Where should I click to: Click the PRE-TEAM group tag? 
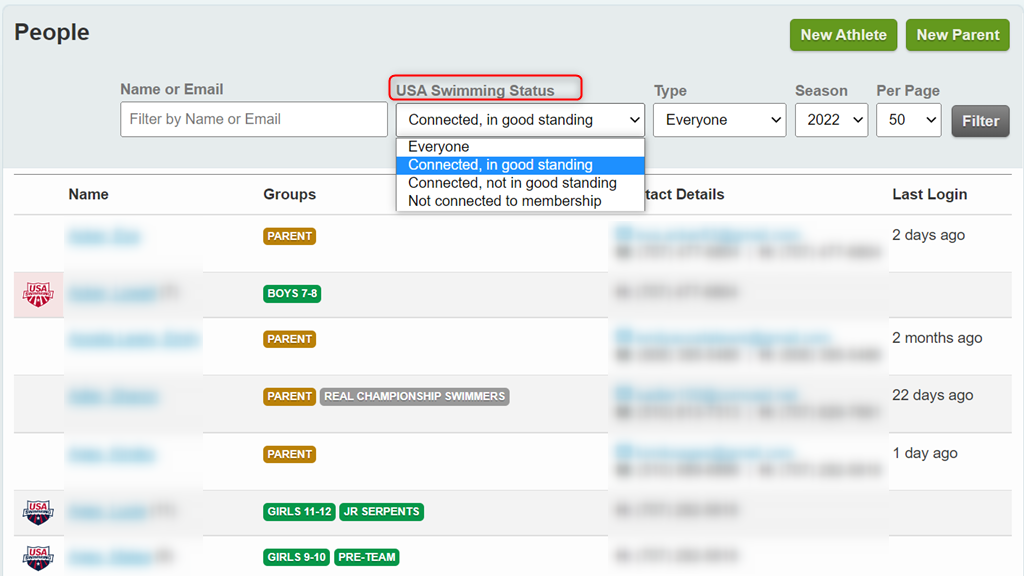click(366, 557)
